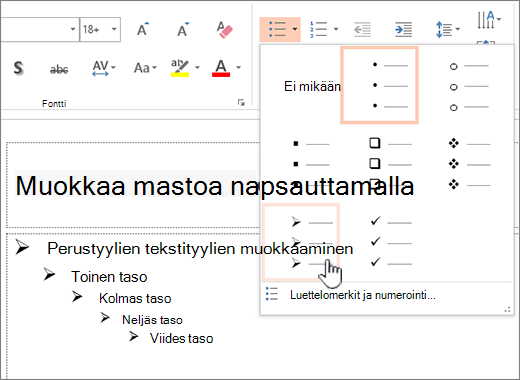Open the font name dropdown arrow

click(x=73, y=29)
